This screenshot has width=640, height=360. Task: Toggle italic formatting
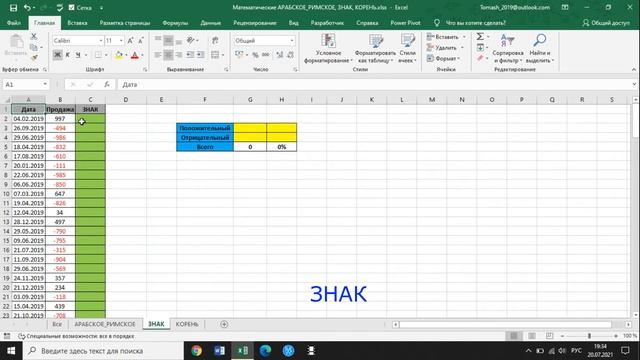coord(68,55)
